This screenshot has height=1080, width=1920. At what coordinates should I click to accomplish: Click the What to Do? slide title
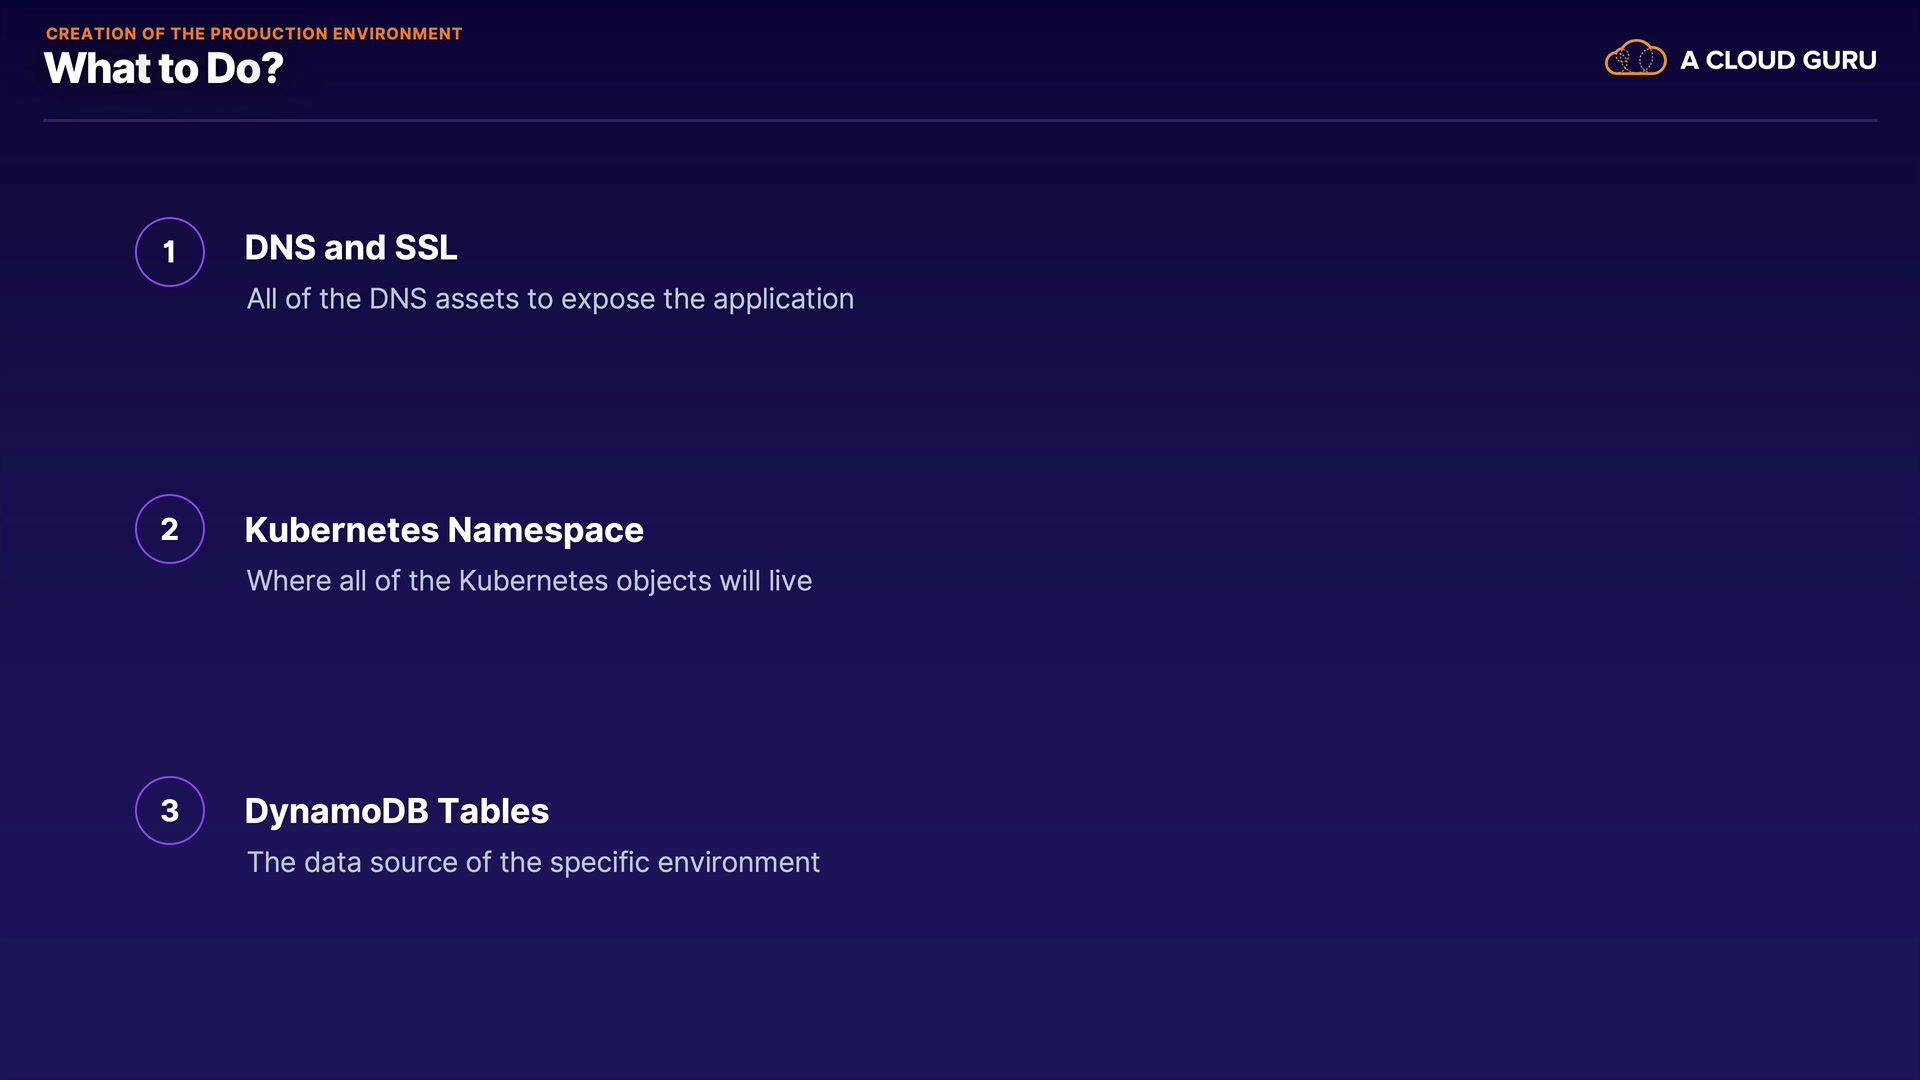[163, 69]
